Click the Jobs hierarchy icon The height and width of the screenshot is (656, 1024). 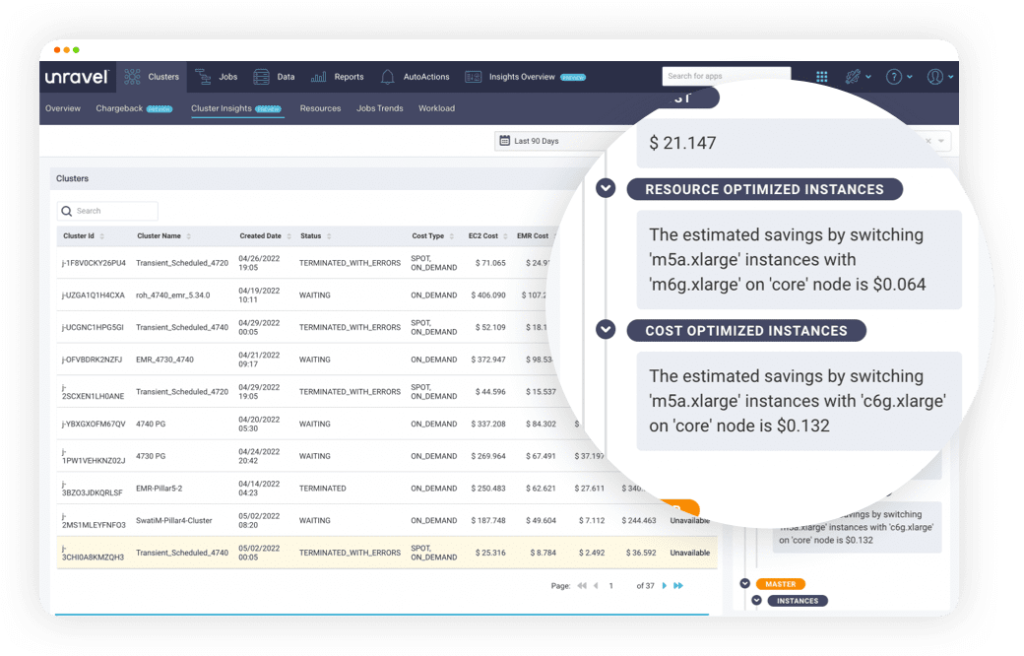pyautogui.click(x=202, y=76)
